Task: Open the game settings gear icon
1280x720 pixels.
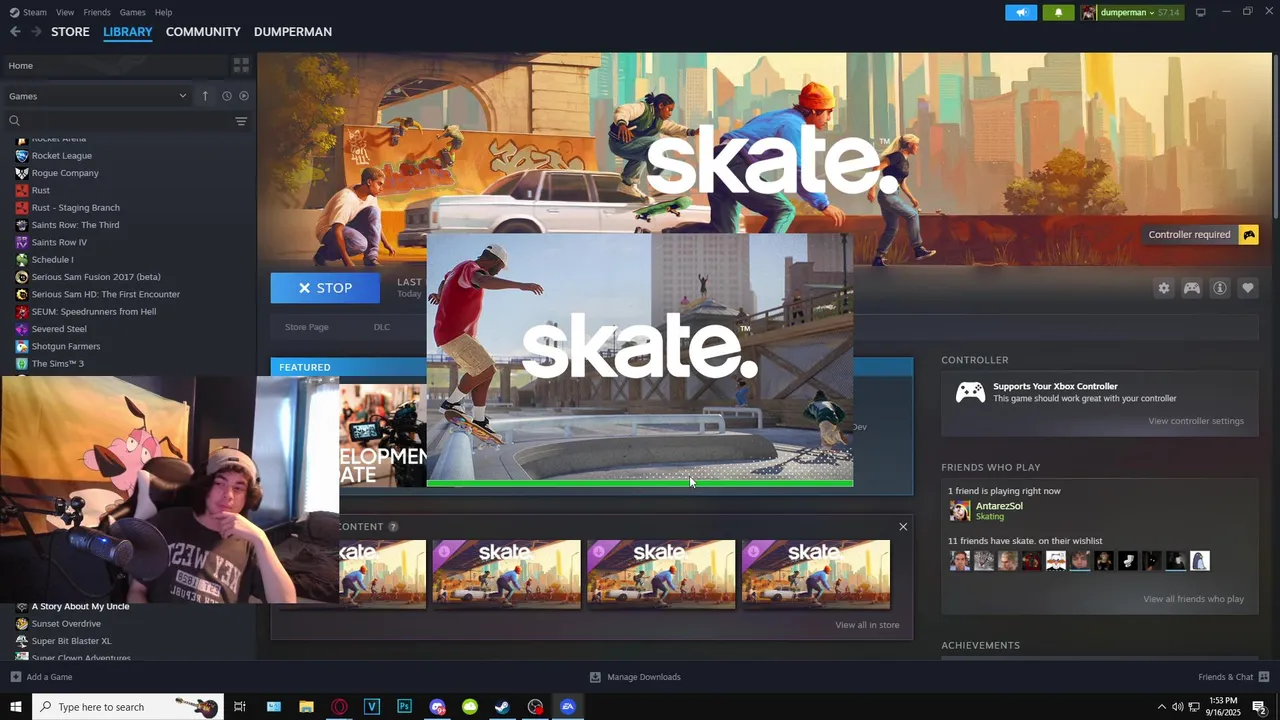Action: [x=1164, y=288]
